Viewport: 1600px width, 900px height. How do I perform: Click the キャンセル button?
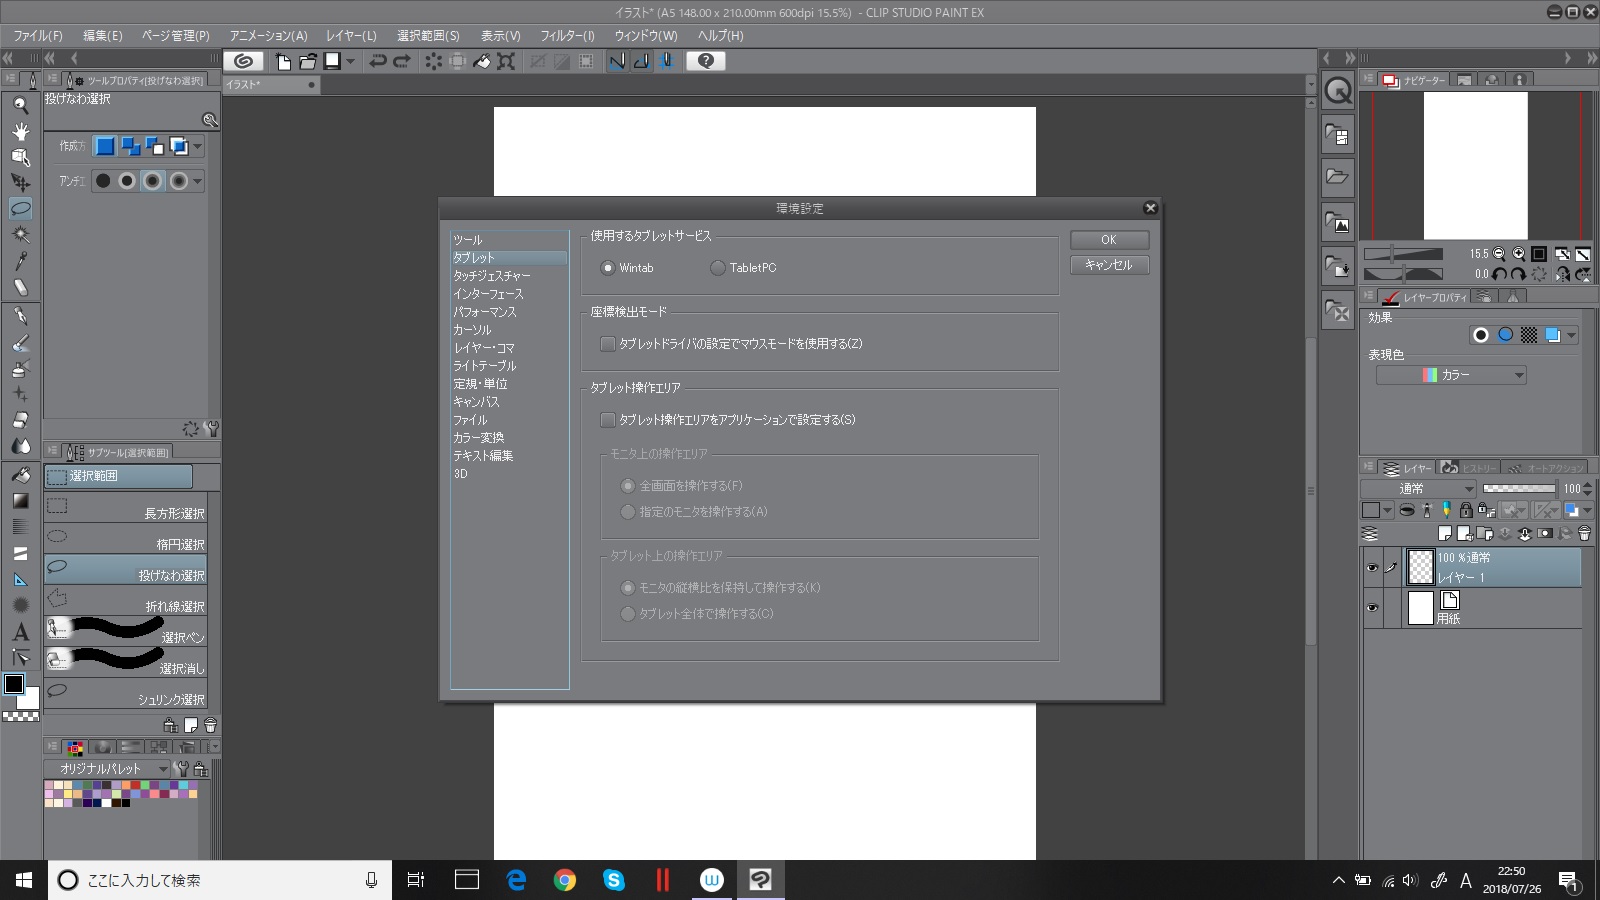pyautogui.click(x=1109, y=265)
